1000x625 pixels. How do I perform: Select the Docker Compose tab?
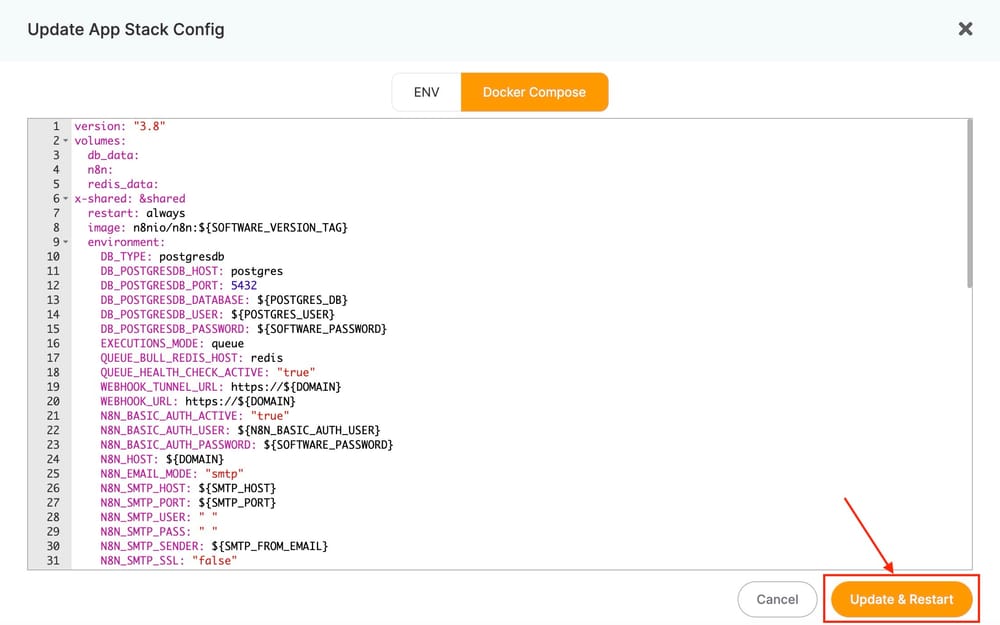534,92
